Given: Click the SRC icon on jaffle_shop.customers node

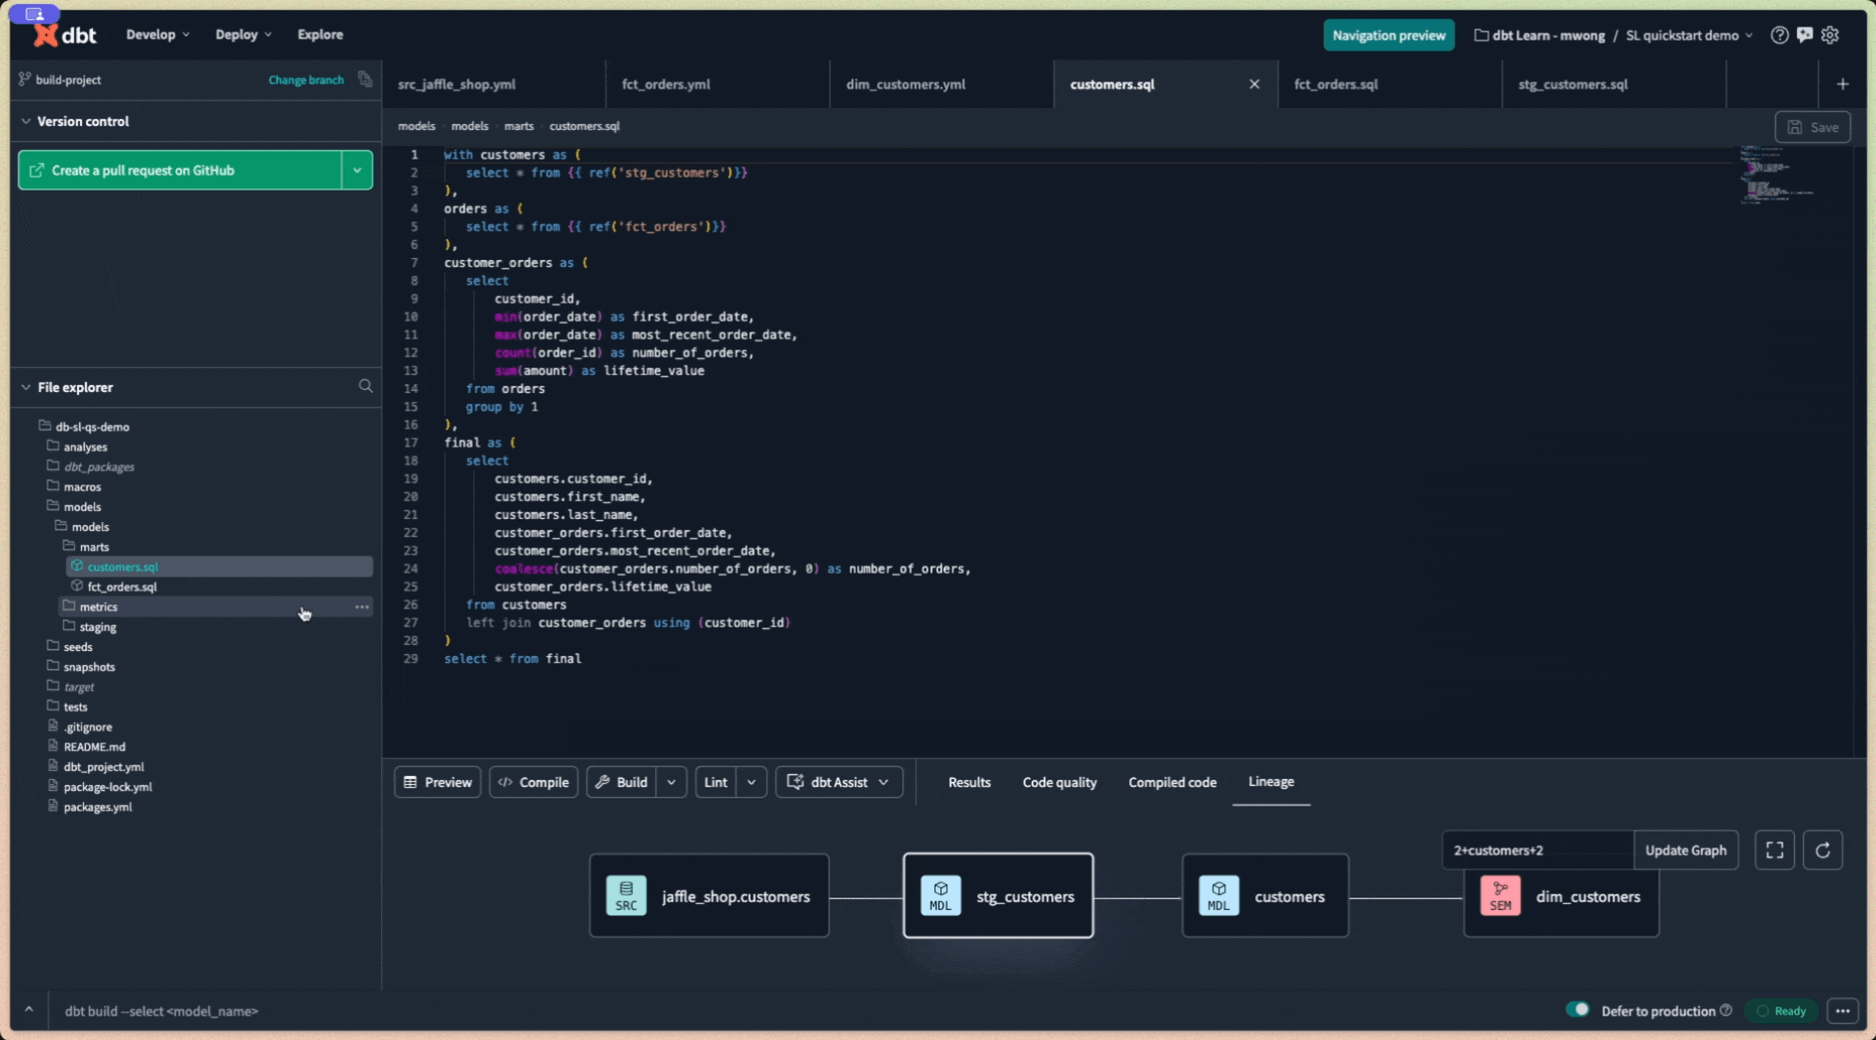Looking at the screenshot, I should (x=626, y=896).
